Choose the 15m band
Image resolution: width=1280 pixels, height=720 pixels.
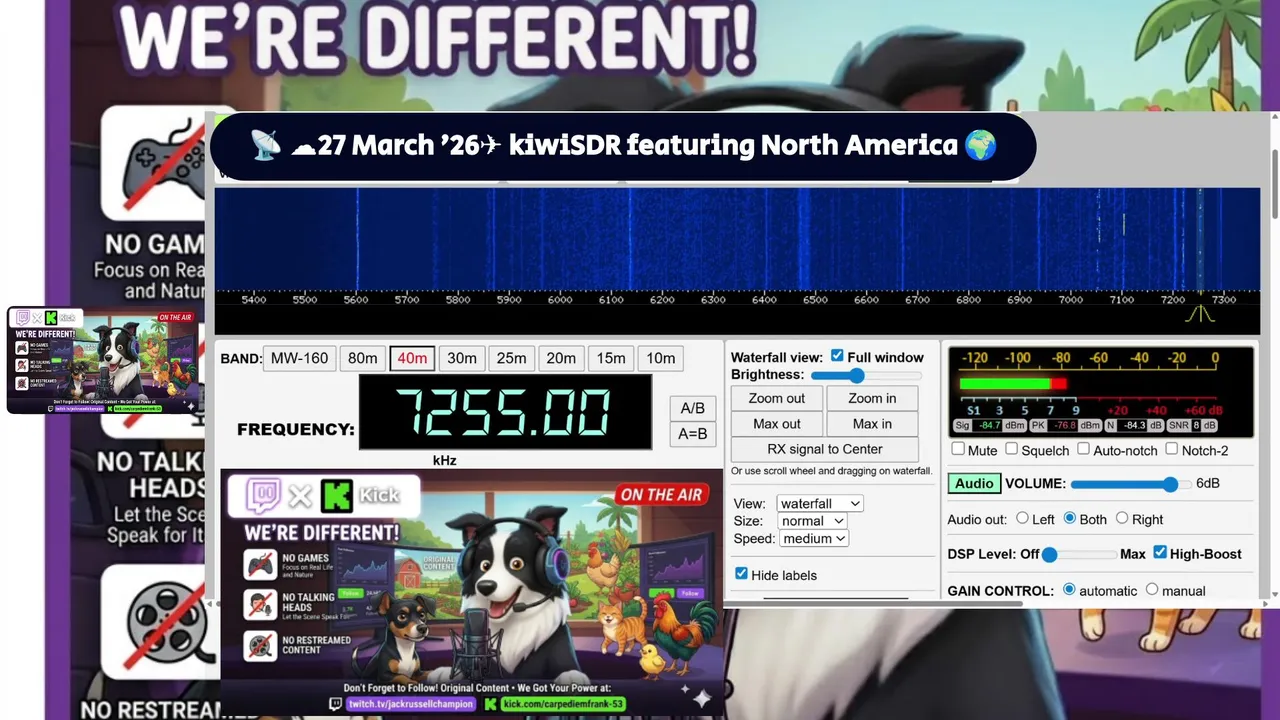coord(611,358)
